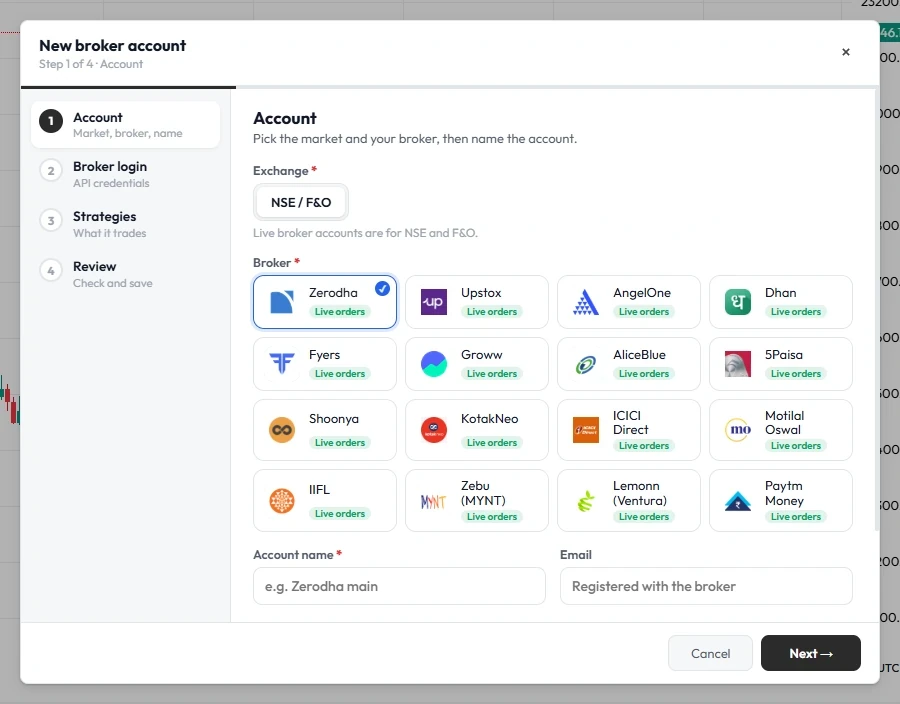Click the Zerodha selected checkmark badge

click(x=382, y=289)
